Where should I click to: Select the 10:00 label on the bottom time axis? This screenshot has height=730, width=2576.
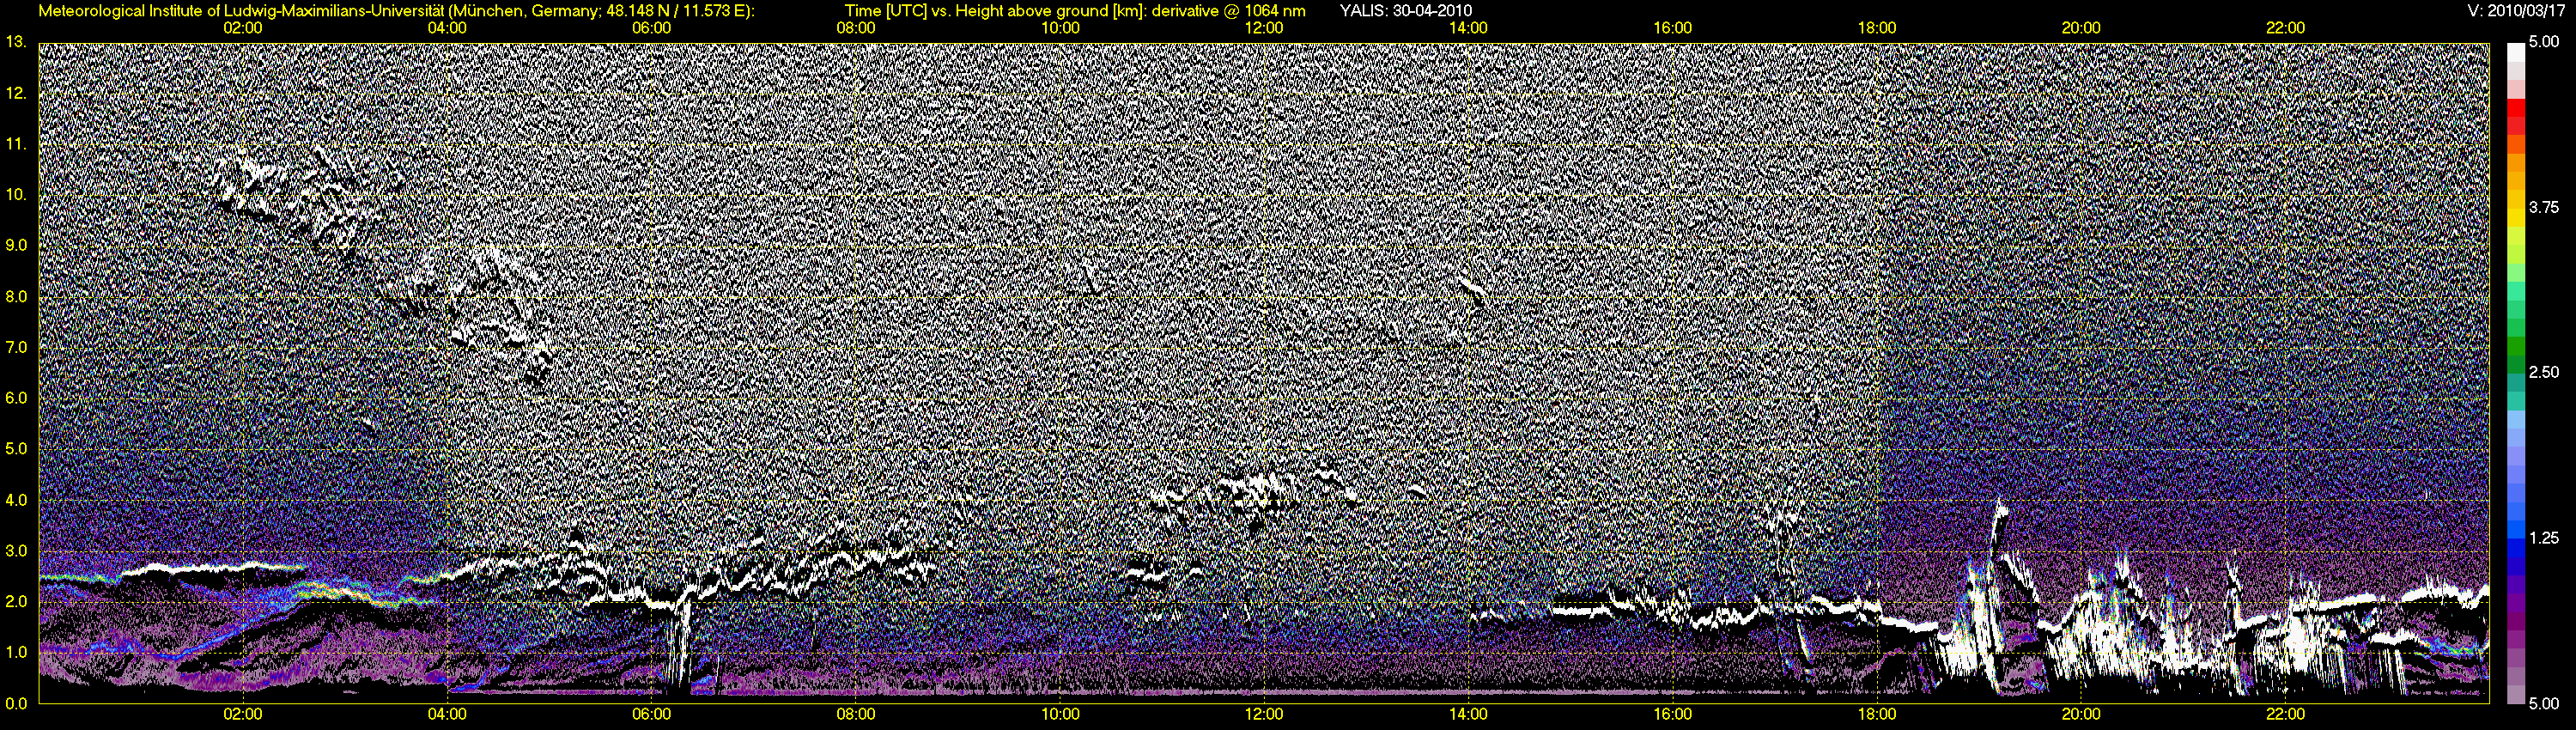1060,714
